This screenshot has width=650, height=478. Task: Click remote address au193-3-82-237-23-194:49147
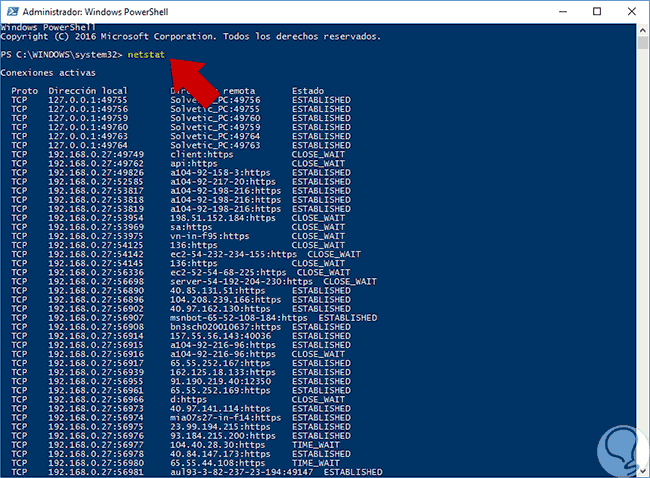coord(241,473)
